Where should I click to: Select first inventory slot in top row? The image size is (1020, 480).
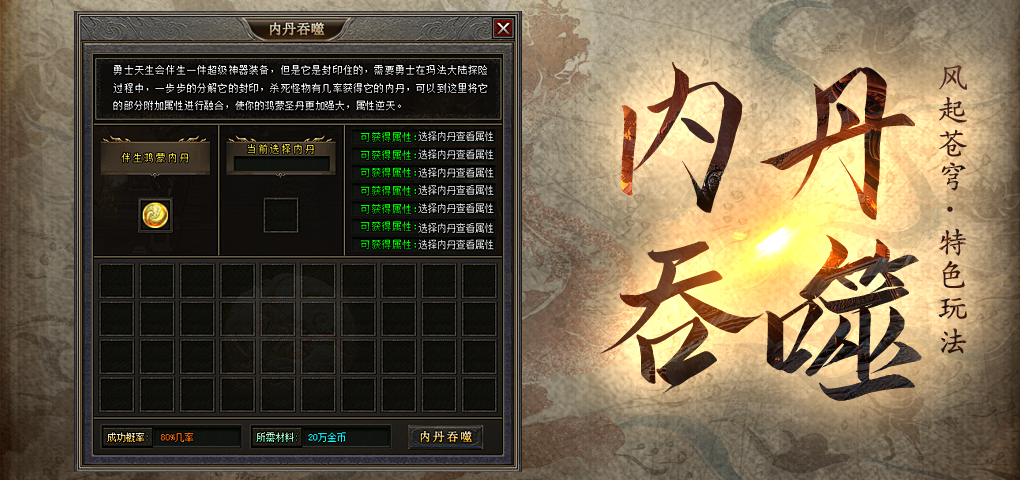coord(116,281)
